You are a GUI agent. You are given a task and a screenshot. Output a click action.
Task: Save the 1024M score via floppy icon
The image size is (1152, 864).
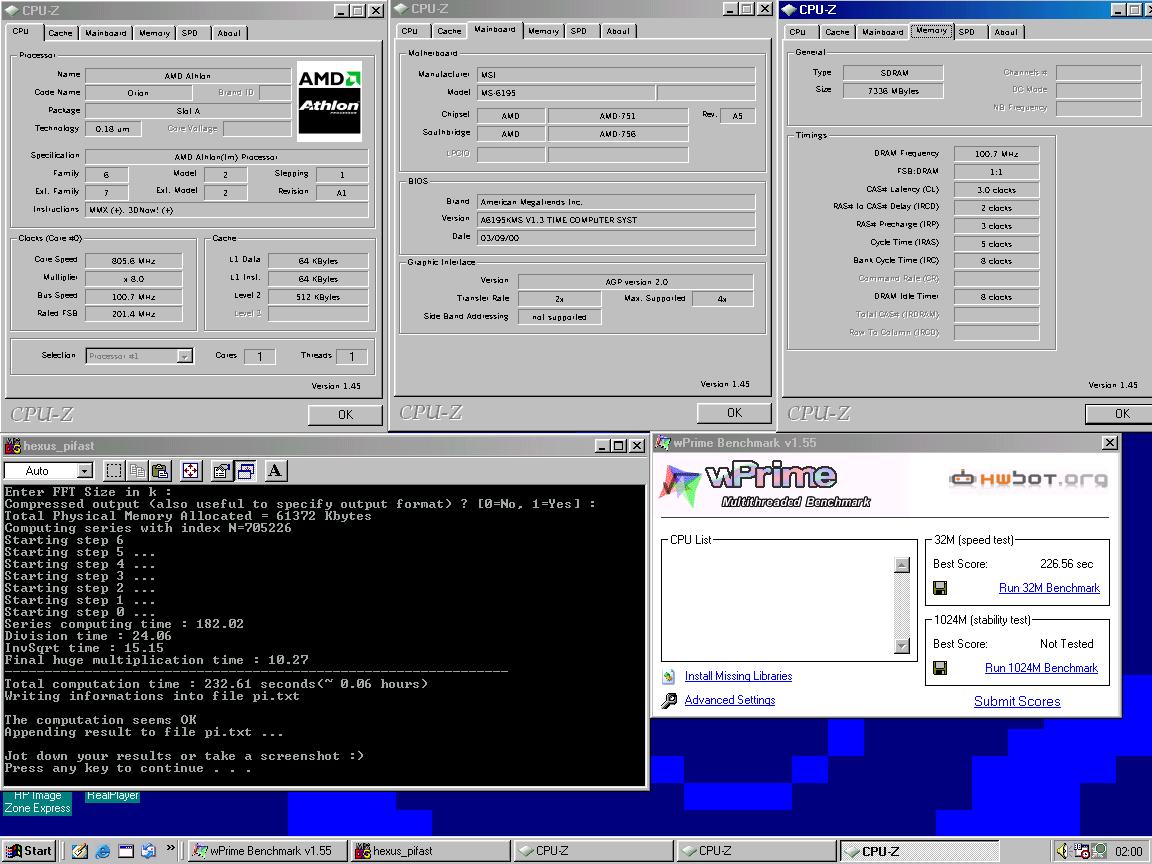click(940, 668)
